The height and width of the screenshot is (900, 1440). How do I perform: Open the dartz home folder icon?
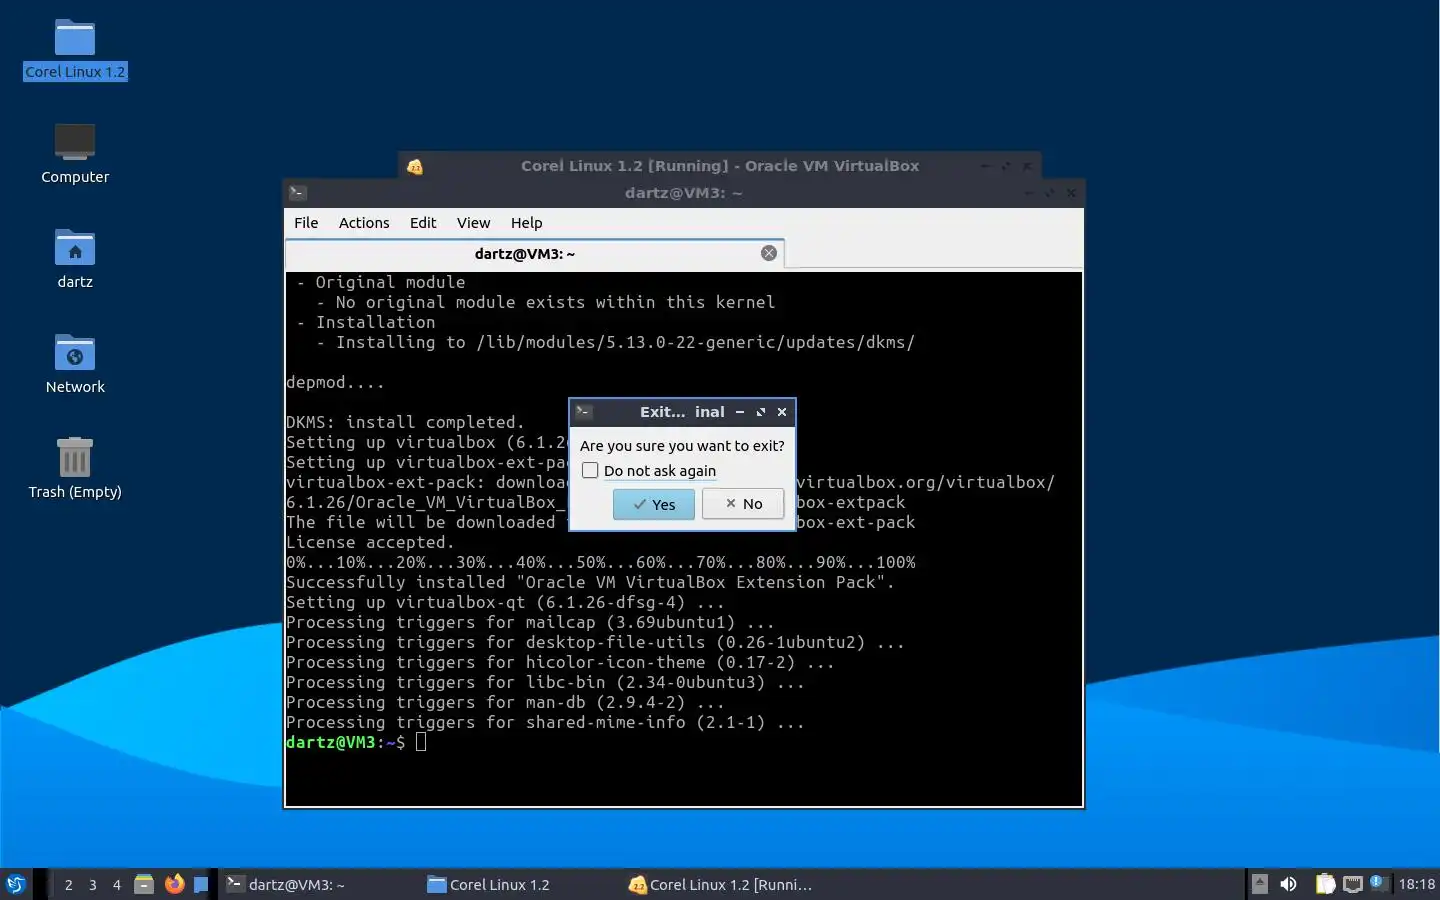click(x=75, y=258)
